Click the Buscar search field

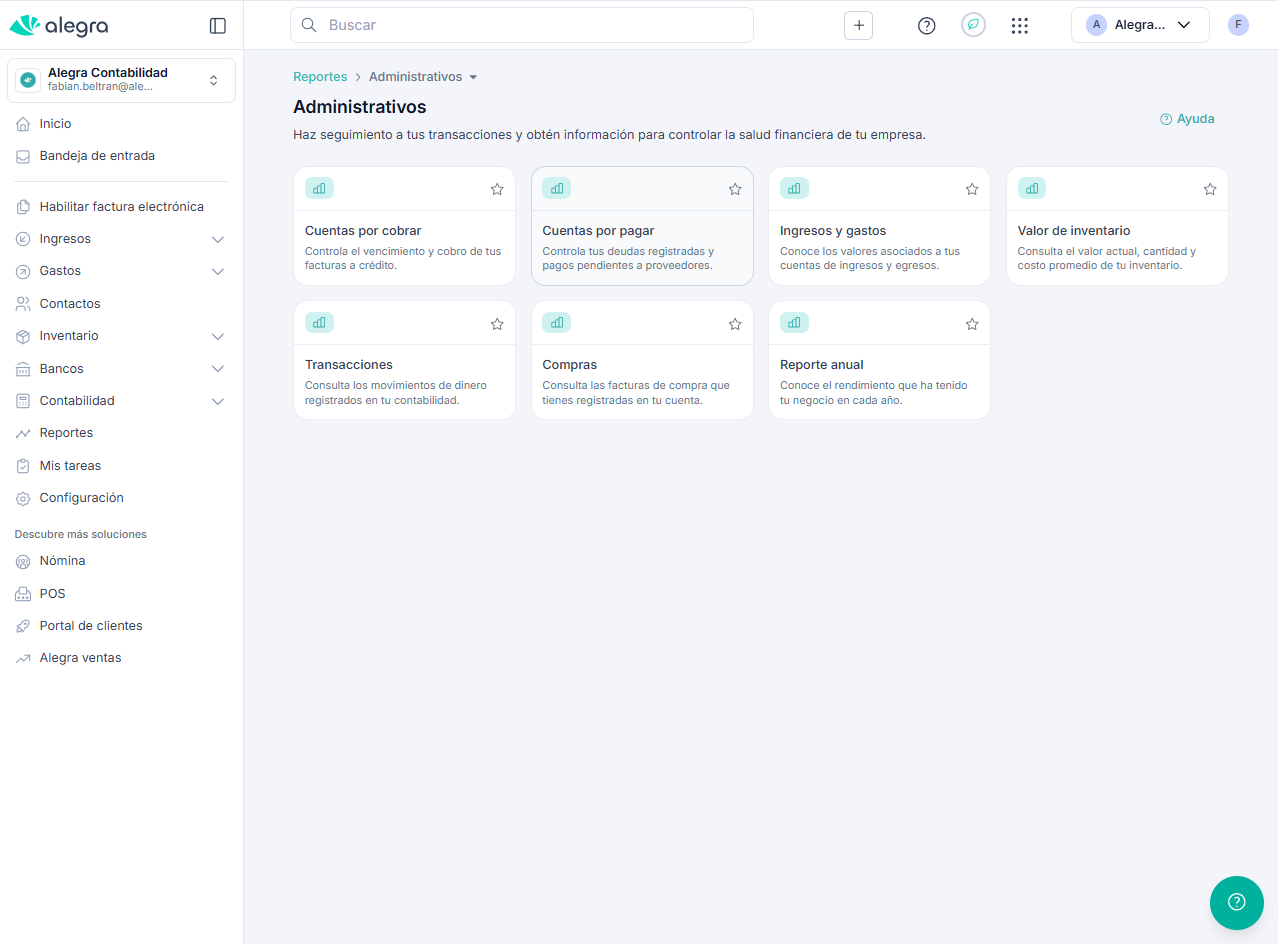point(521,25)
